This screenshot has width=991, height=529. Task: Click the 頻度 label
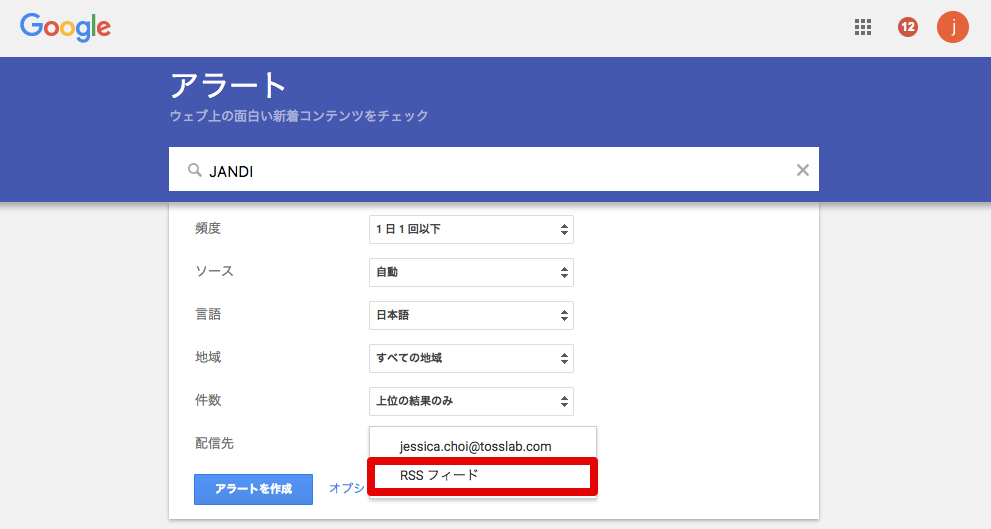208,229
